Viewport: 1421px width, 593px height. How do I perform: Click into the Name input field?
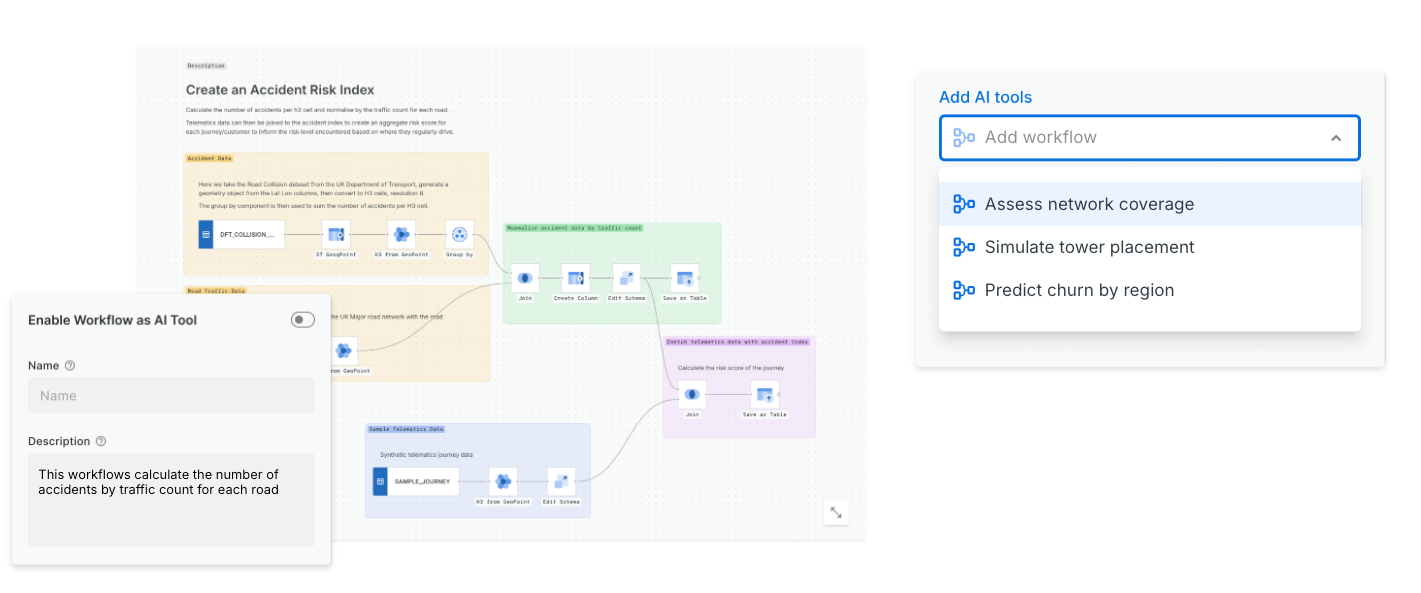171,396
